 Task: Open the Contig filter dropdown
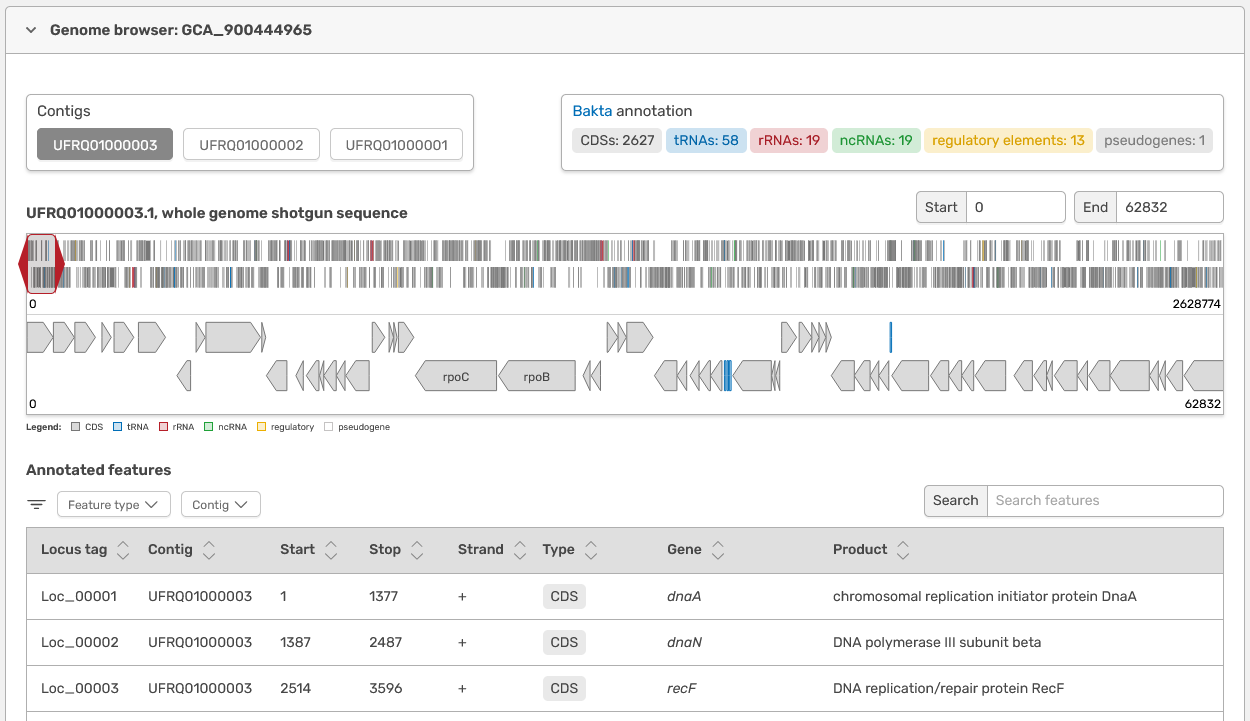click(220, 505)
